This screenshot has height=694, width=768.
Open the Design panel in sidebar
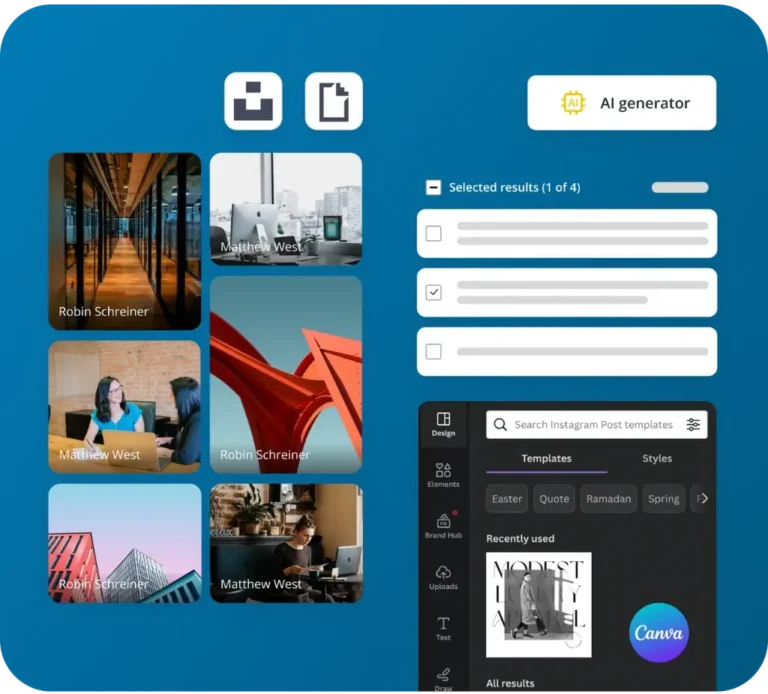click(443, 424)
